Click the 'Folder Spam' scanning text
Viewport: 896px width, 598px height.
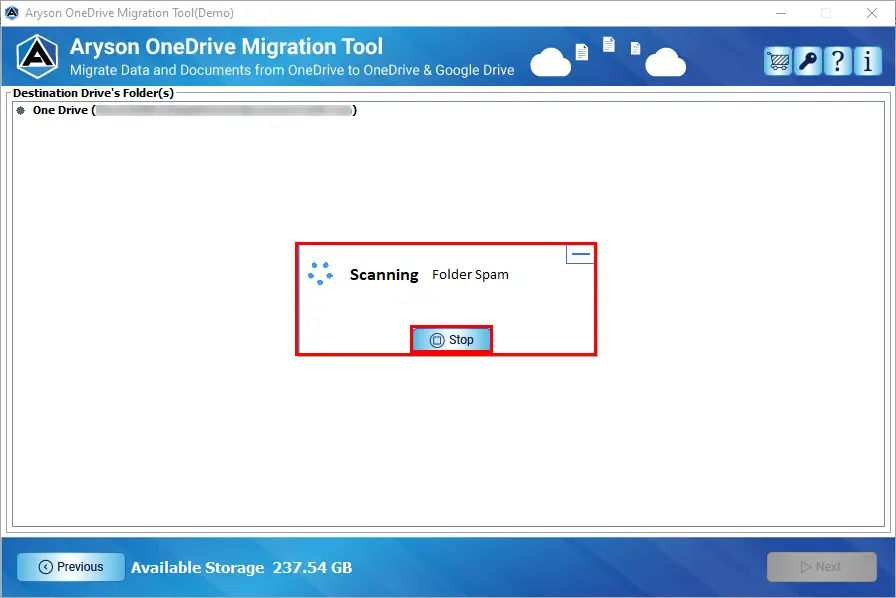(x=470, y=274)
